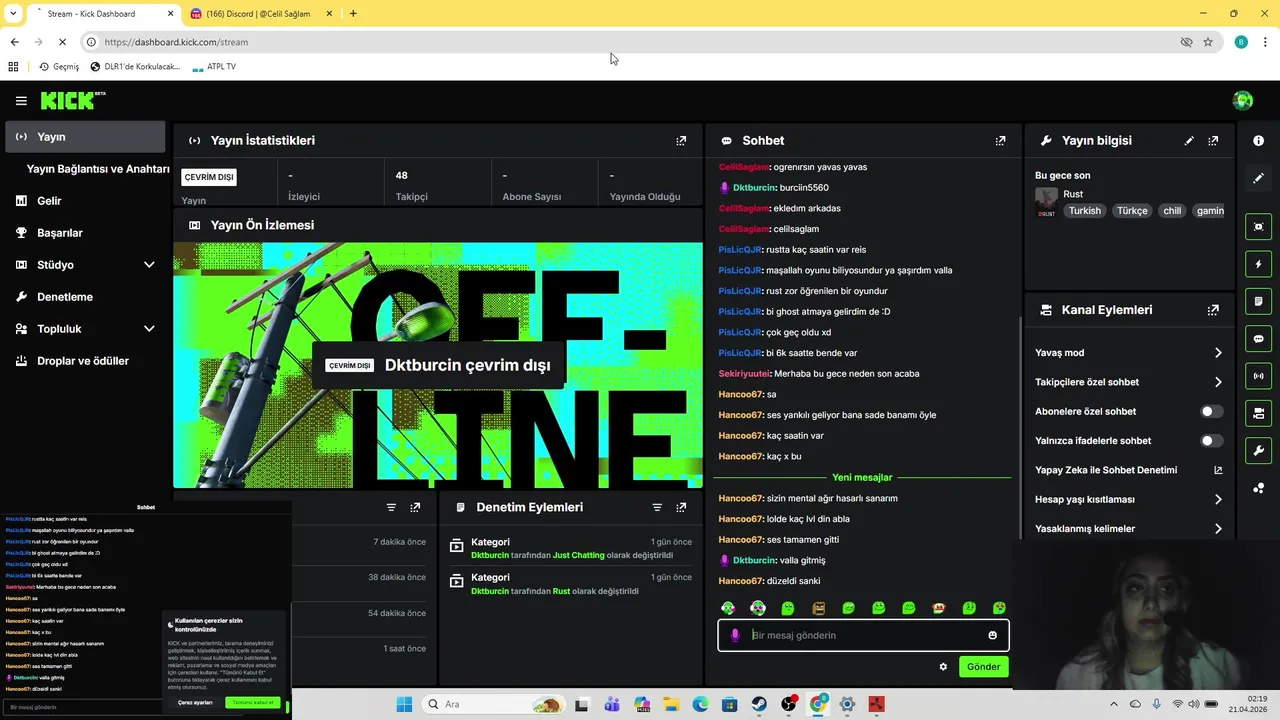
Task: Toggle the stream preview icon in the right icon strip
Action: click(1258, 227)
